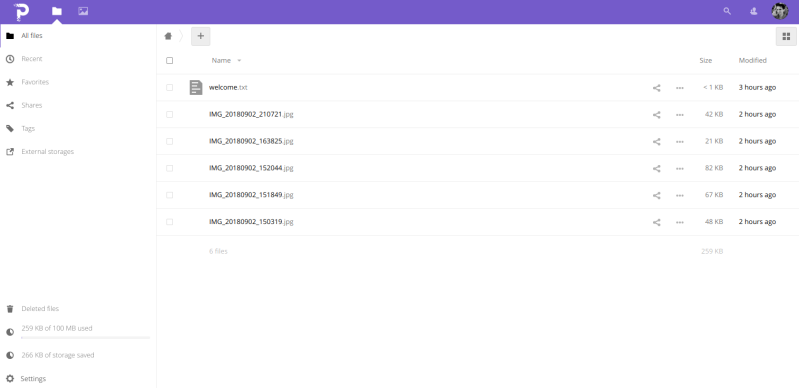Check the IMG_20180902_151849.jpg checkbox
Screen dimensions: 799x388
click(x=170, y=195)
